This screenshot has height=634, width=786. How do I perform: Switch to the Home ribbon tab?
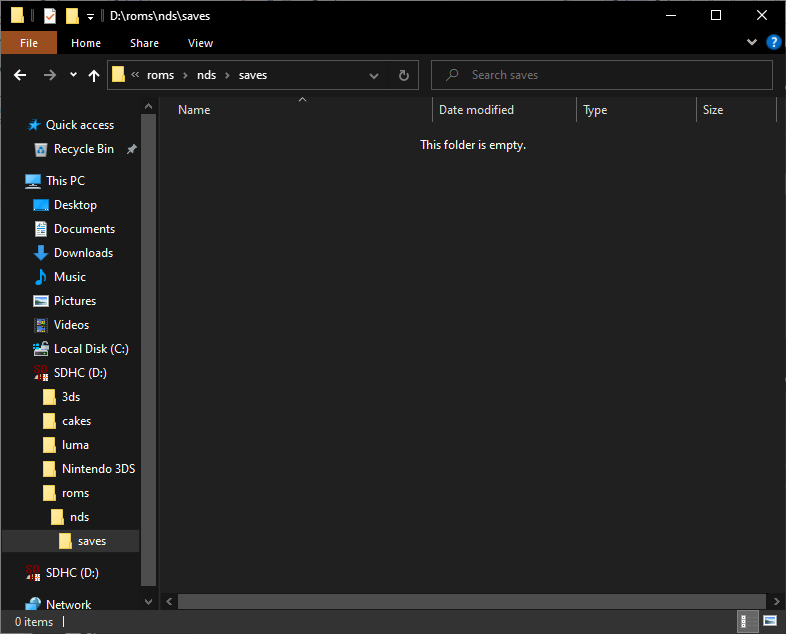click(x=86, y=43)
